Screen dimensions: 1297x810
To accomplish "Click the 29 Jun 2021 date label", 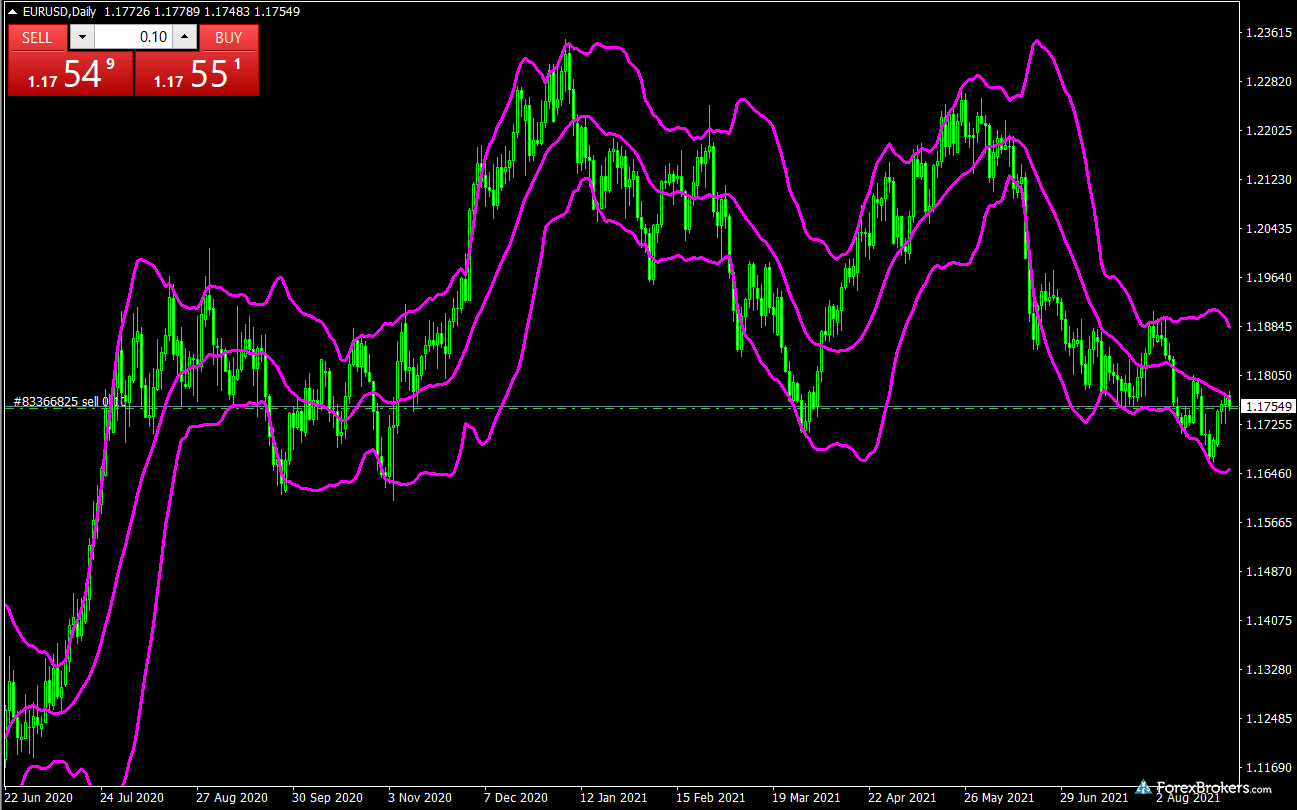I will pos(1093,799).
